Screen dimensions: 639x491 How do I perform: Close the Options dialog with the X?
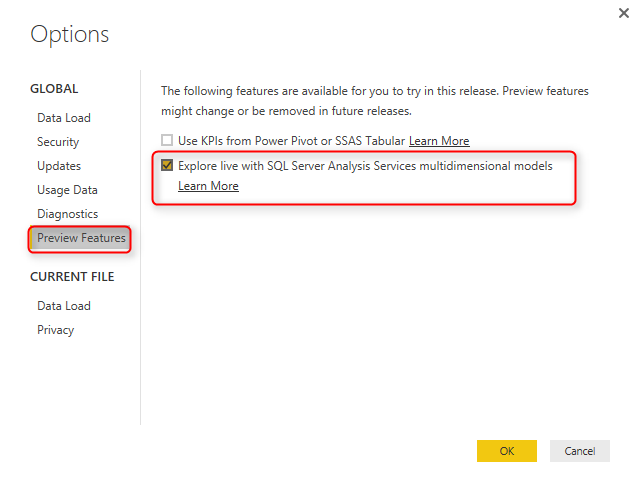point(624,12)
